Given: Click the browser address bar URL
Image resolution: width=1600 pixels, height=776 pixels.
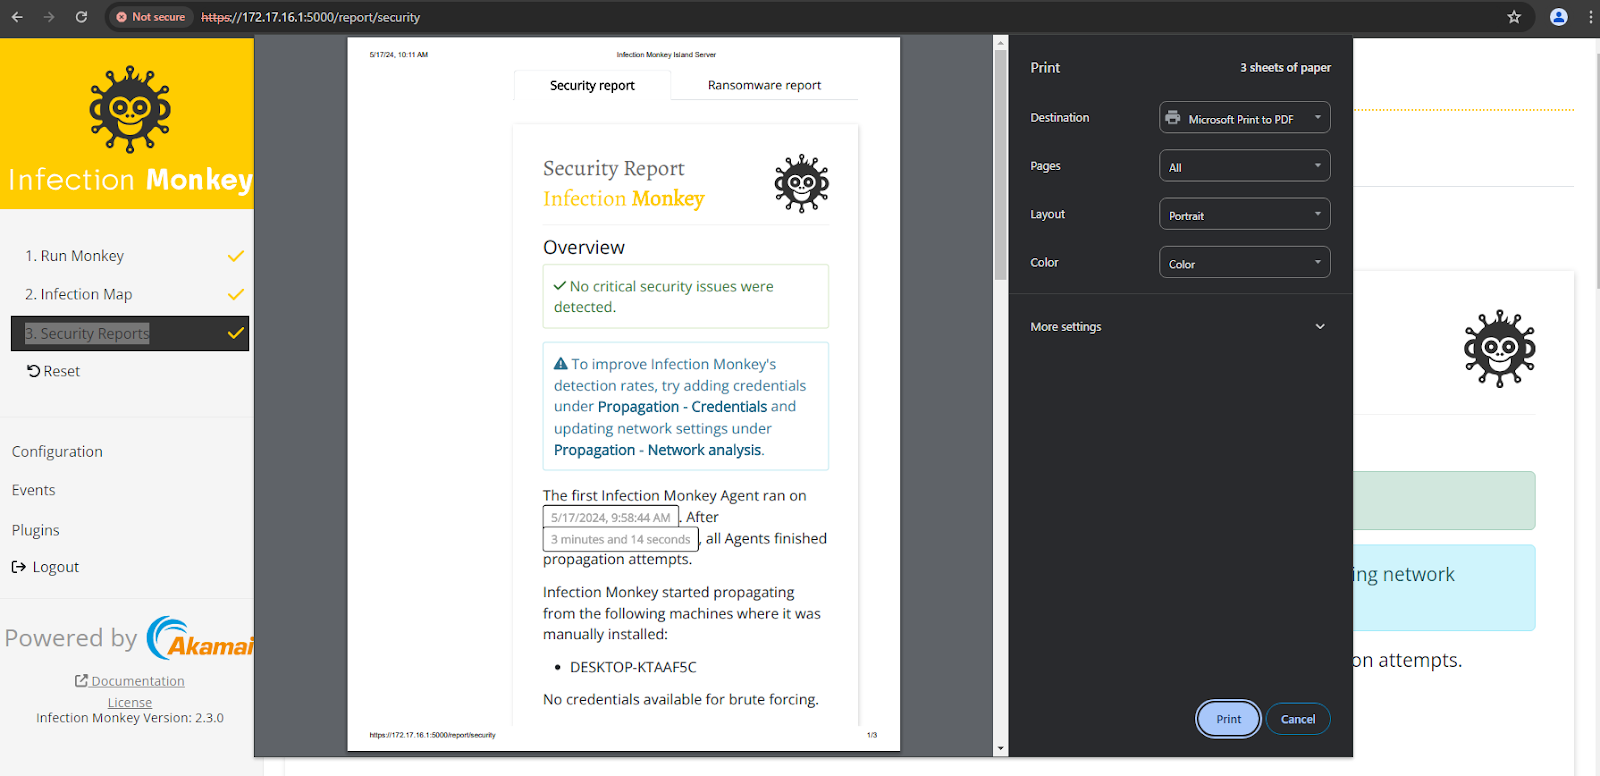Looking at the screenshot, I should click(310, 17).
